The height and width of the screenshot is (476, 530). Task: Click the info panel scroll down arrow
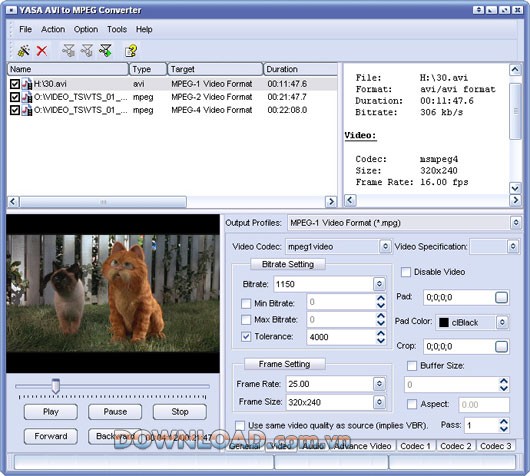[515, 188]
